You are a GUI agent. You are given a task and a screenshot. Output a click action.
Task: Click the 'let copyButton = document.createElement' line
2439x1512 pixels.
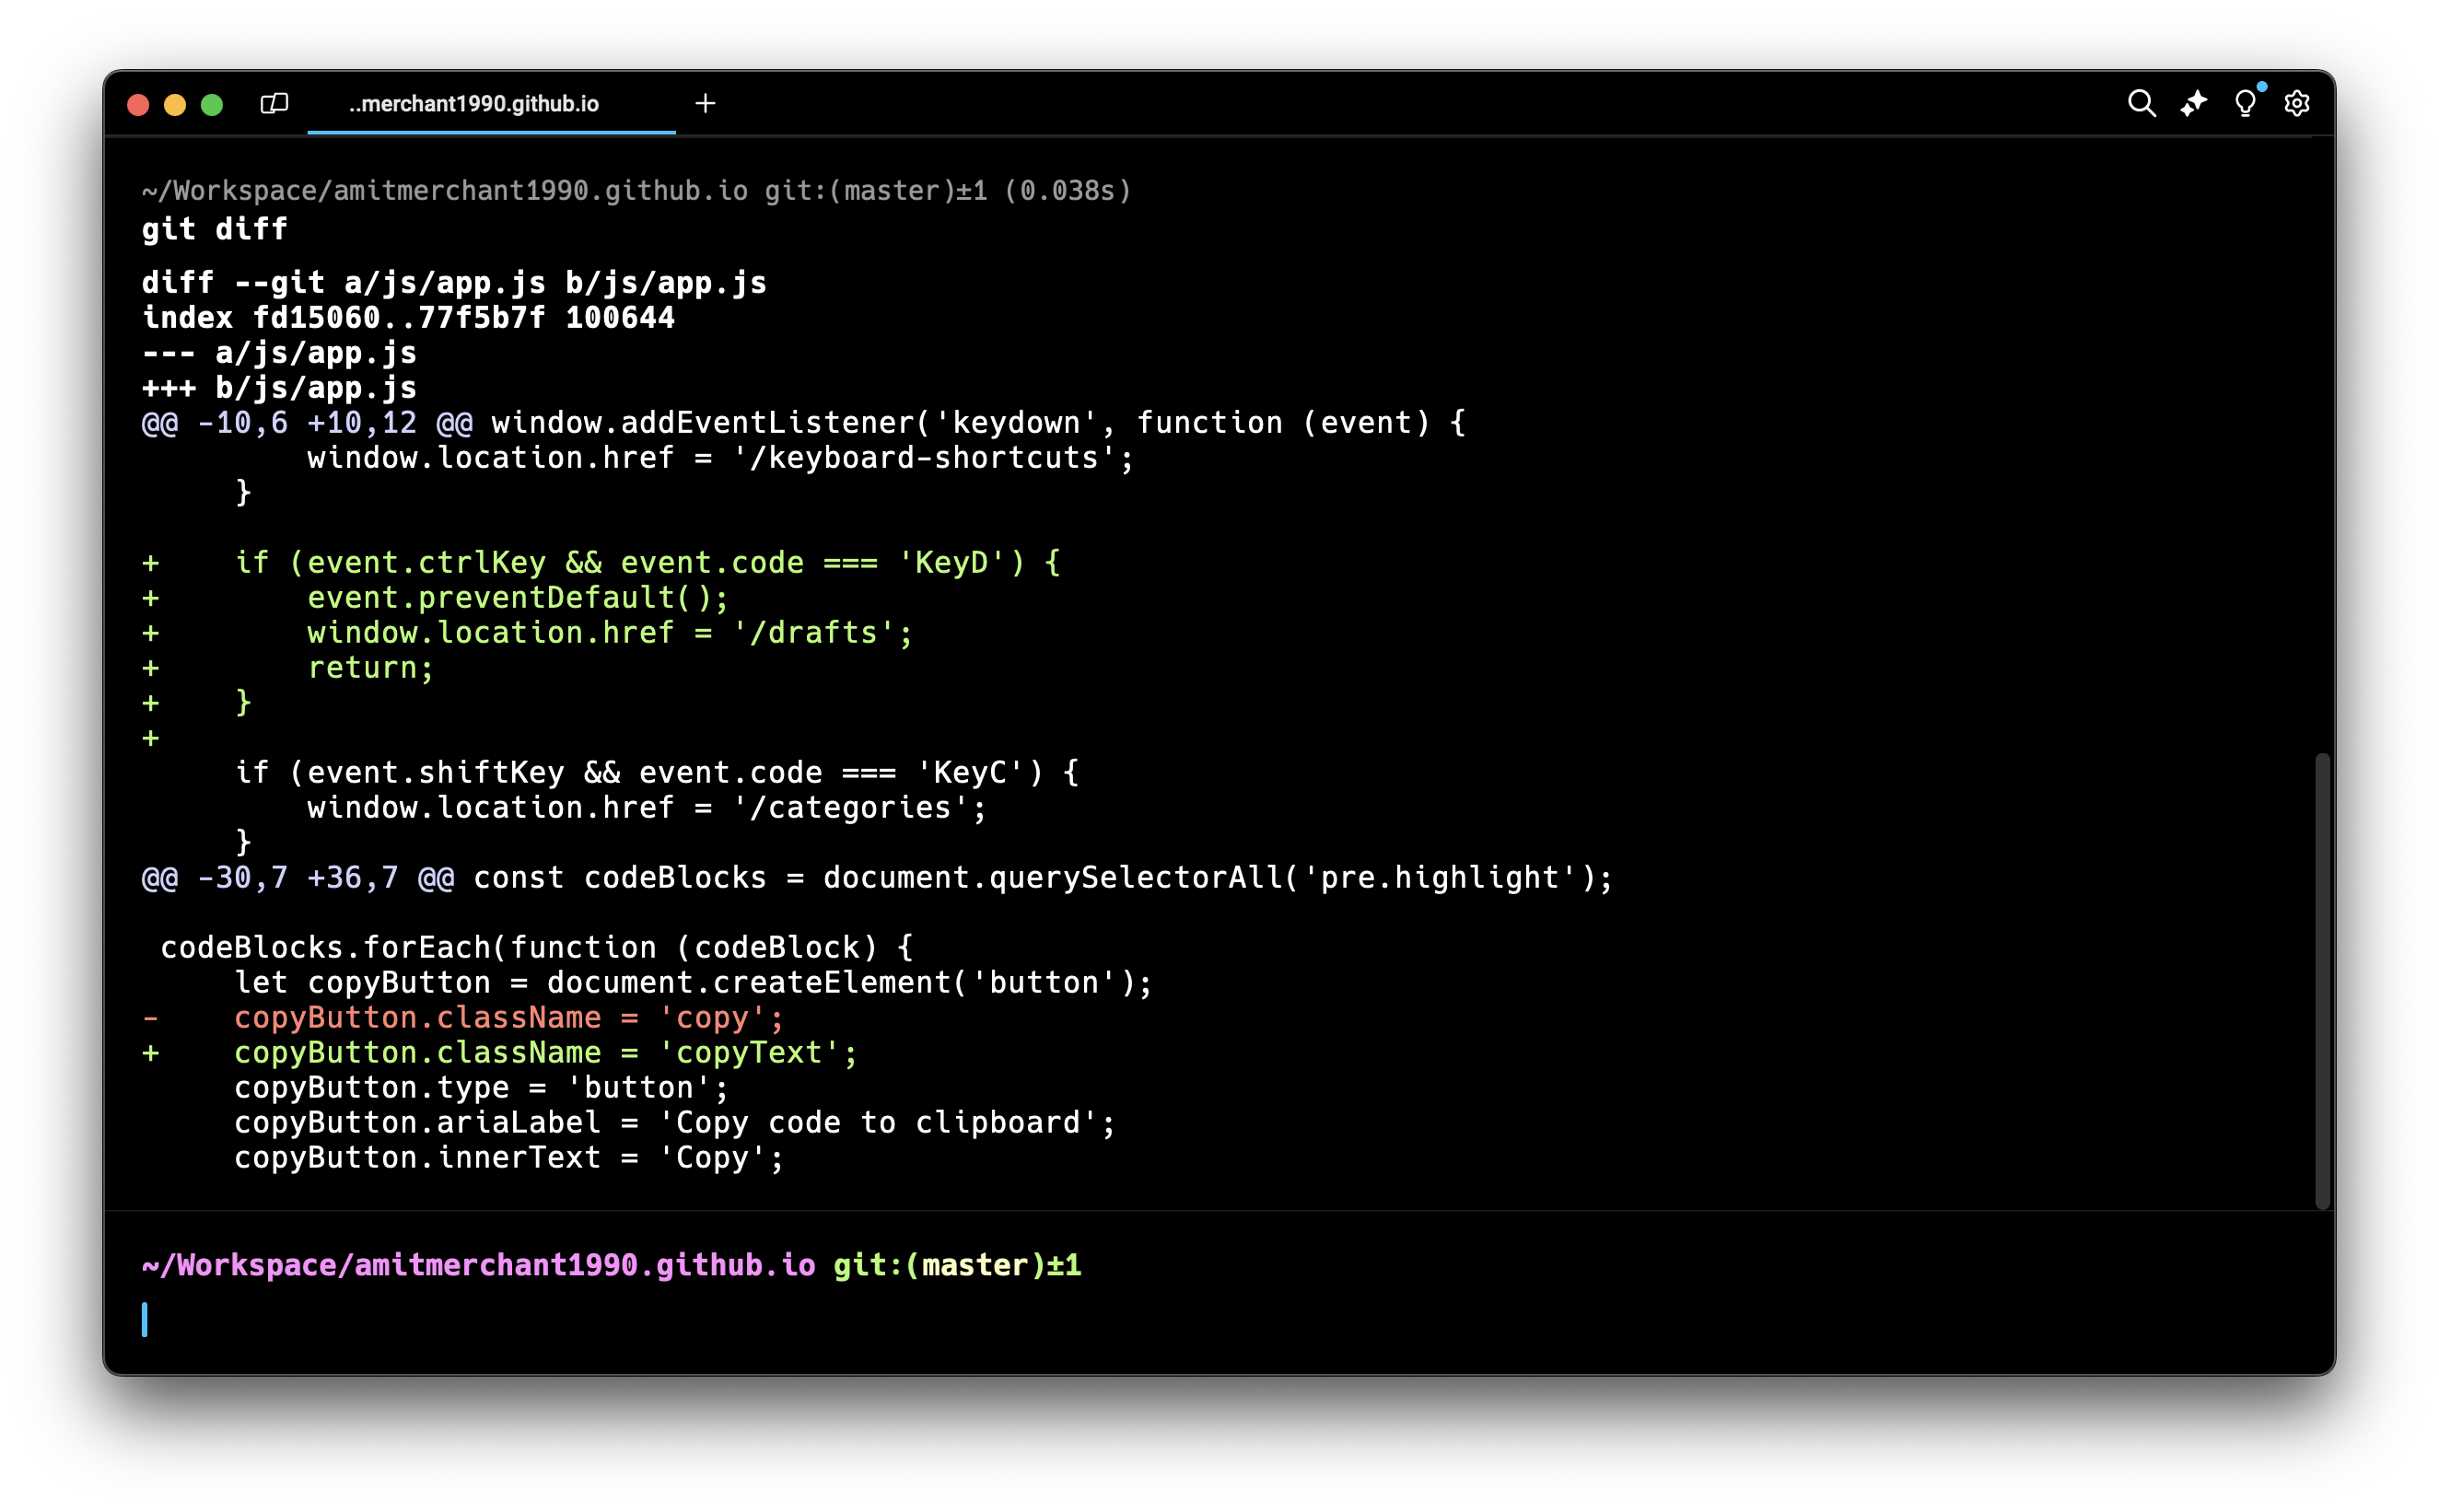[693, 983]
